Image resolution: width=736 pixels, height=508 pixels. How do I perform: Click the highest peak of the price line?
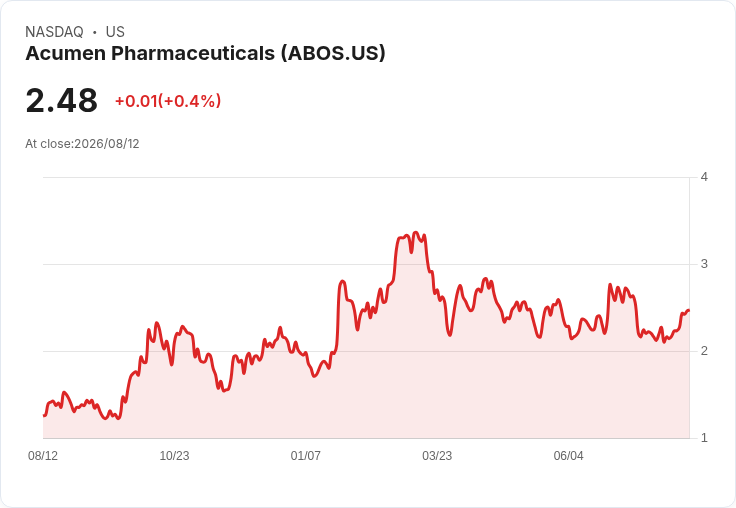point(415,232)
